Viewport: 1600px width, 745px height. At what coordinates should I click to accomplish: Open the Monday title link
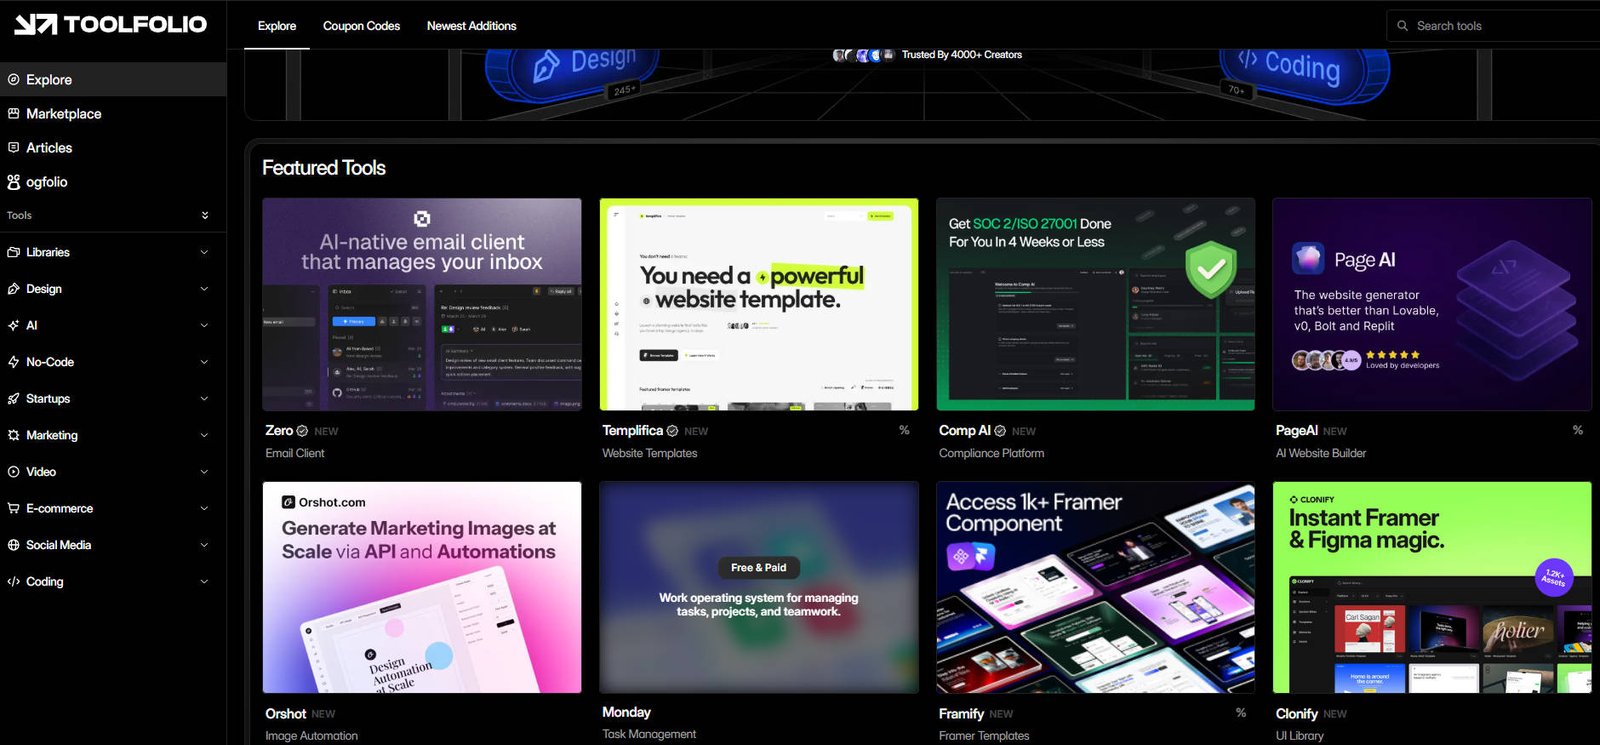pyautogui.click(x=626, y=712)
